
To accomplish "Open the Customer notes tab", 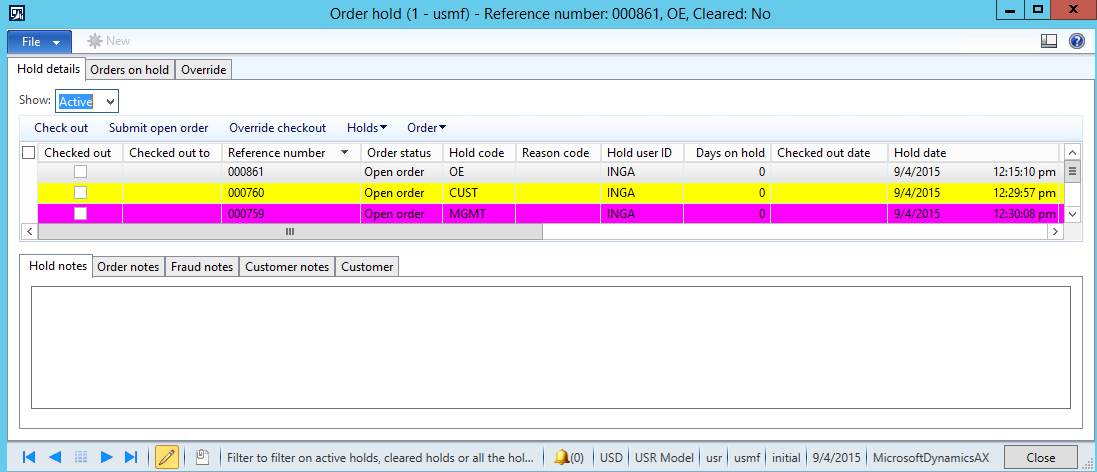I will [288, 266].
